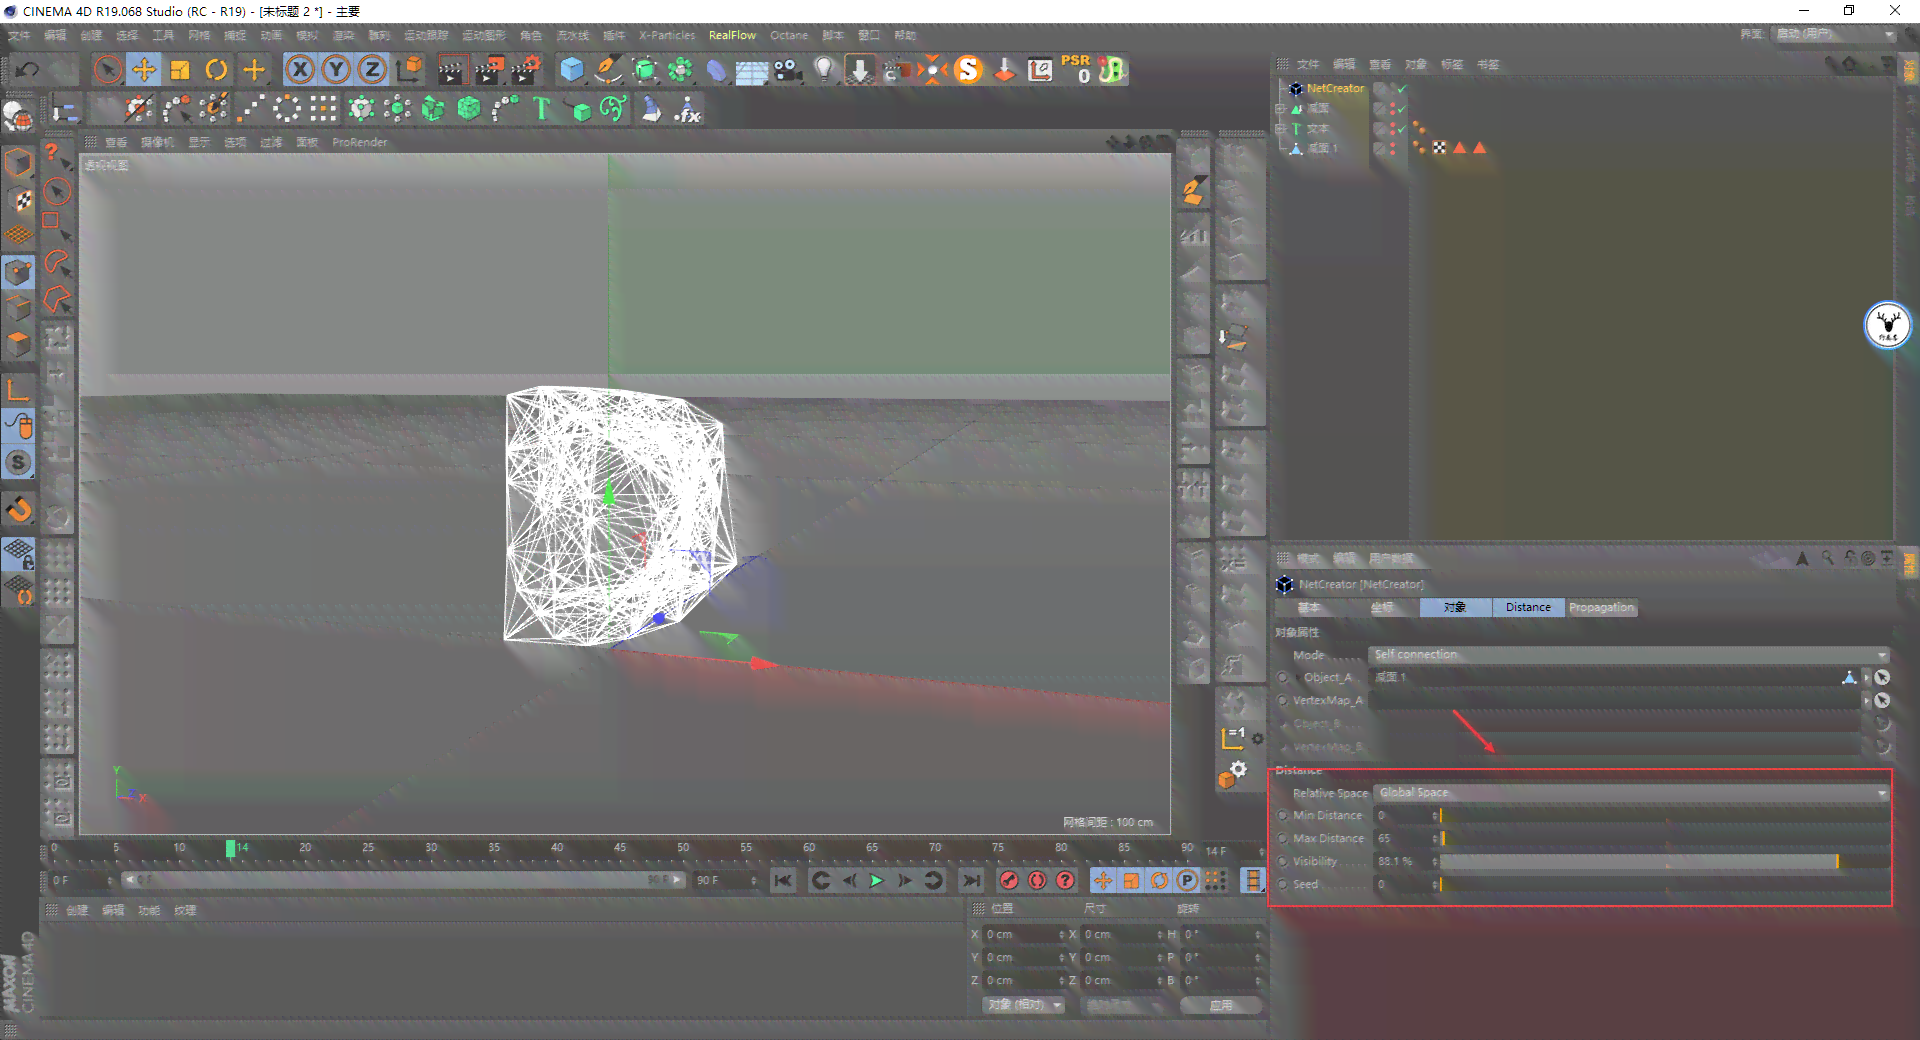
Task: Open ProRender viewport menu
Action: point(359,142)
